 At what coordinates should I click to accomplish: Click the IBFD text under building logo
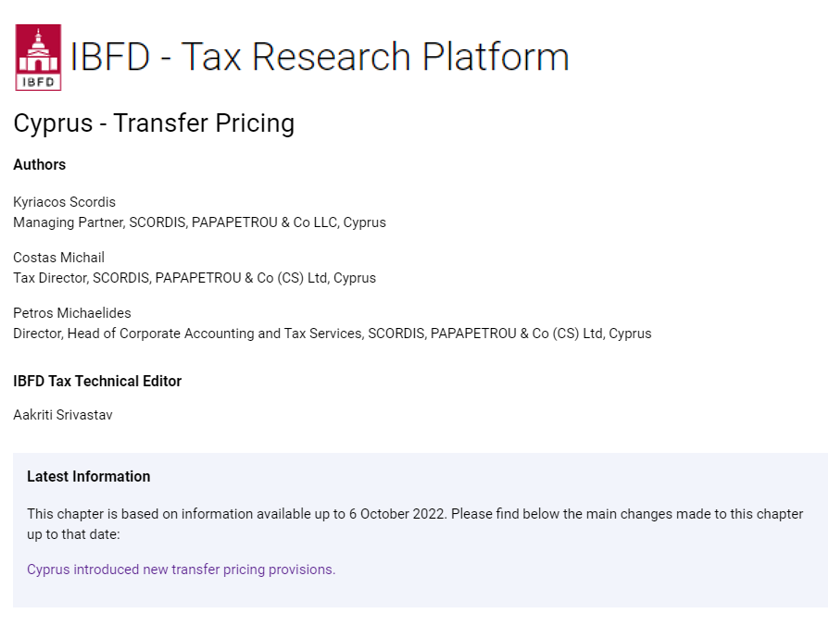coord(38,82)
